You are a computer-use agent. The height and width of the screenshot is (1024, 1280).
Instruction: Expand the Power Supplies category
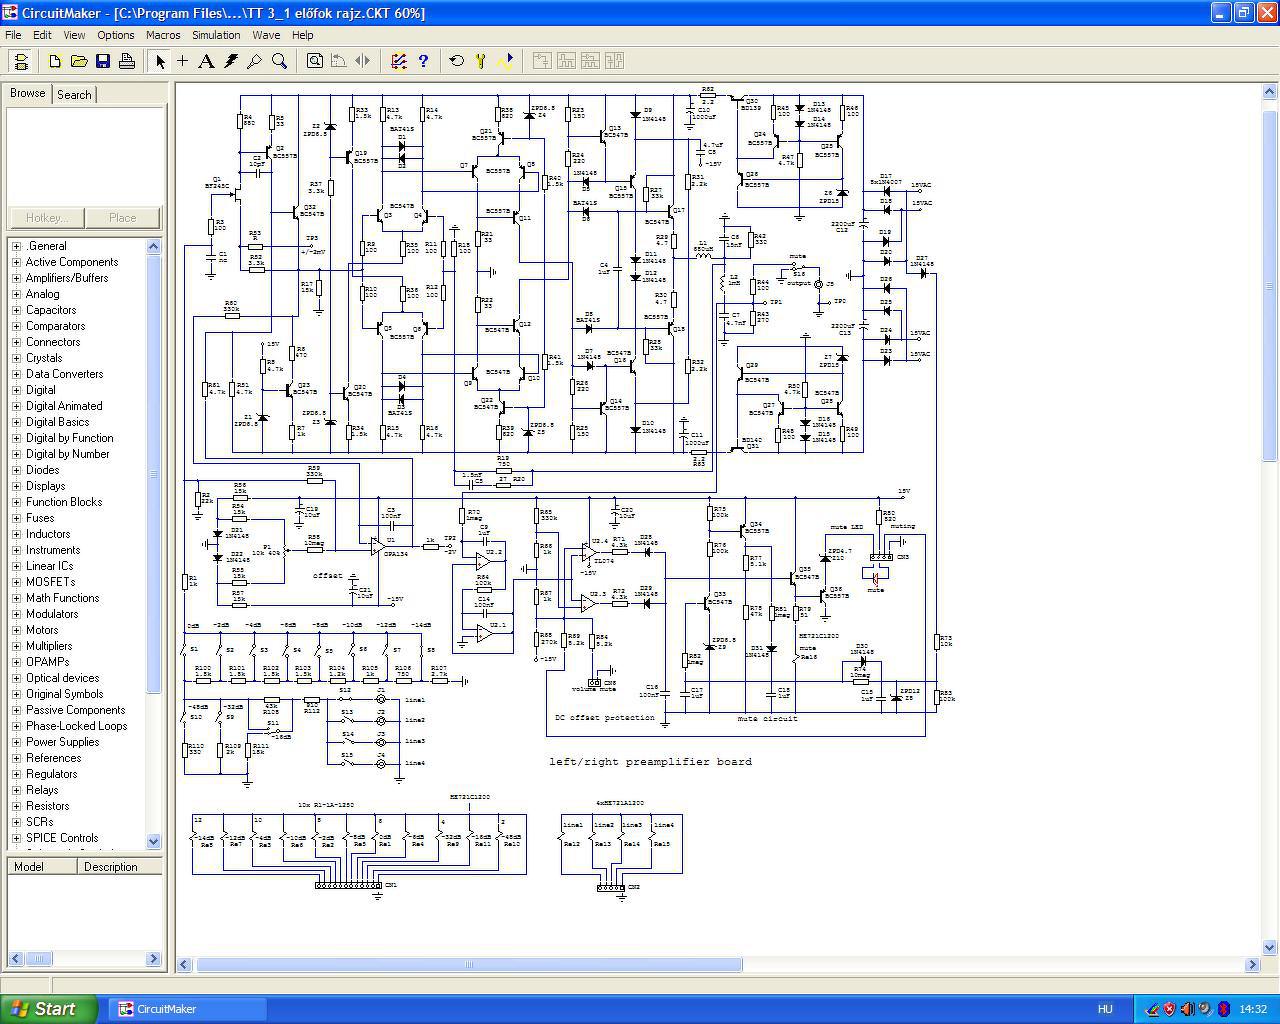click(16, 742)
